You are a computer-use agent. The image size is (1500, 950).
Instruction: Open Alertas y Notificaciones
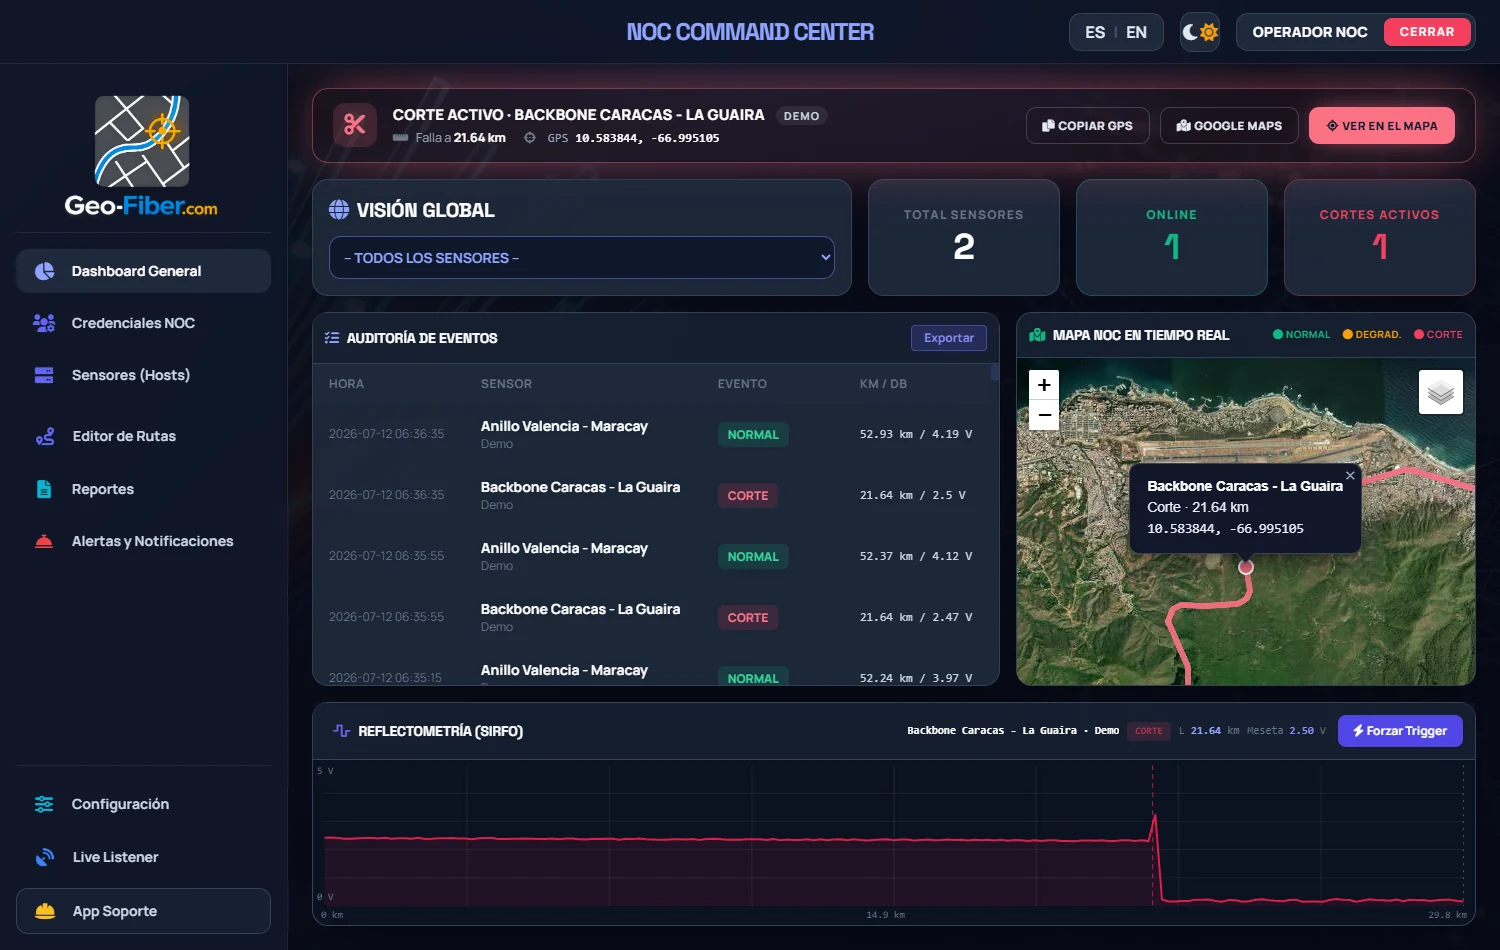[x=143, y=541]
